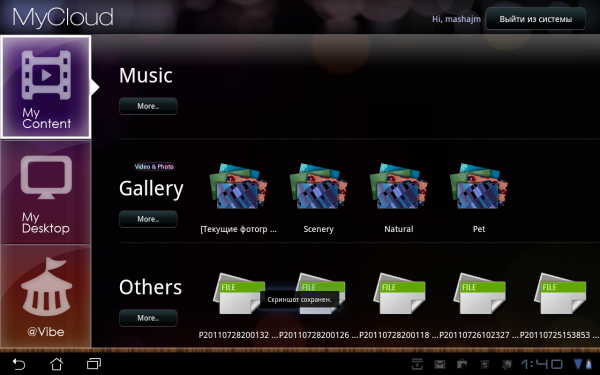Viewport: 600px width, 375px height.
Task: Open the download notification icon
Action: (417, 364)
